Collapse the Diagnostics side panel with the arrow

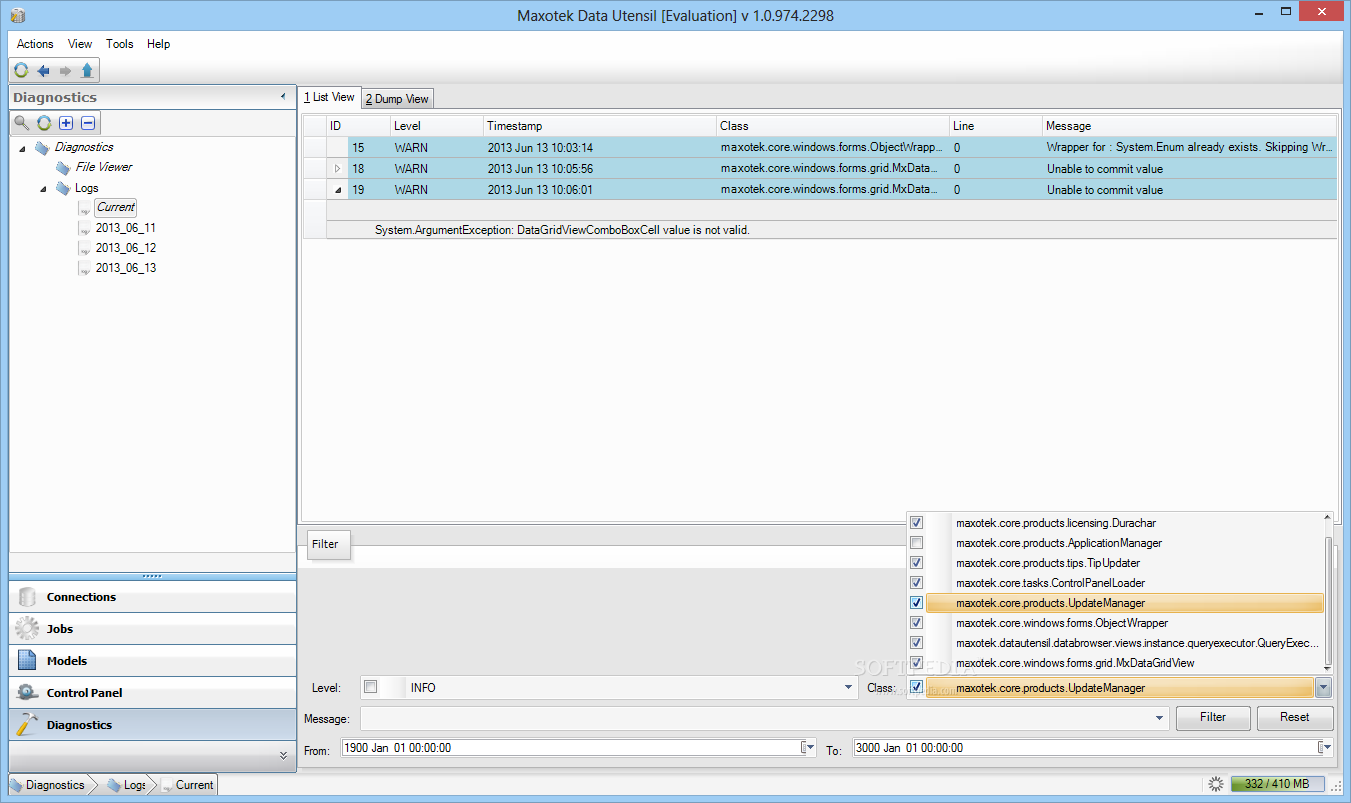coord(283,97)
